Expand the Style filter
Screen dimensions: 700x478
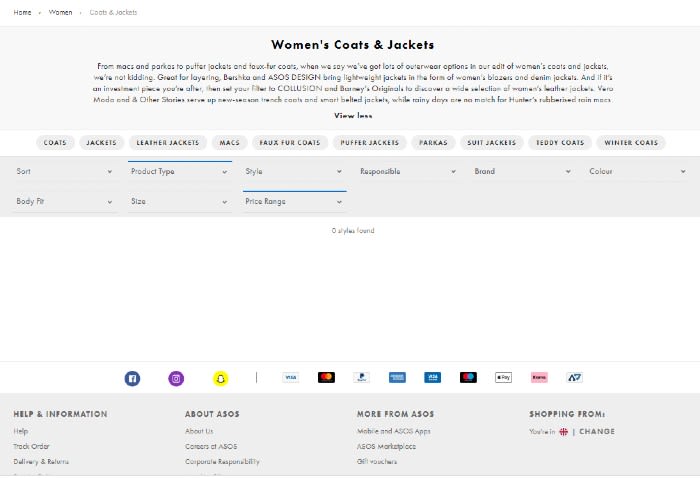pyautogui.click(x=294, y=171)
